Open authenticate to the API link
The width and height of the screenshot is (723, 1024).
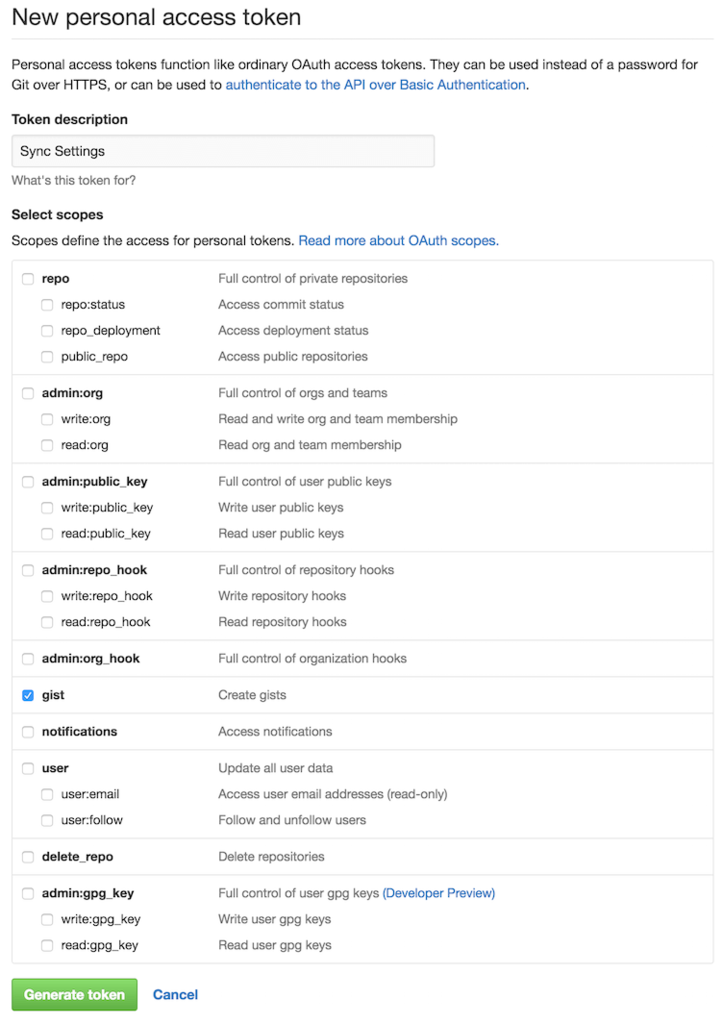tap(375, 85)
